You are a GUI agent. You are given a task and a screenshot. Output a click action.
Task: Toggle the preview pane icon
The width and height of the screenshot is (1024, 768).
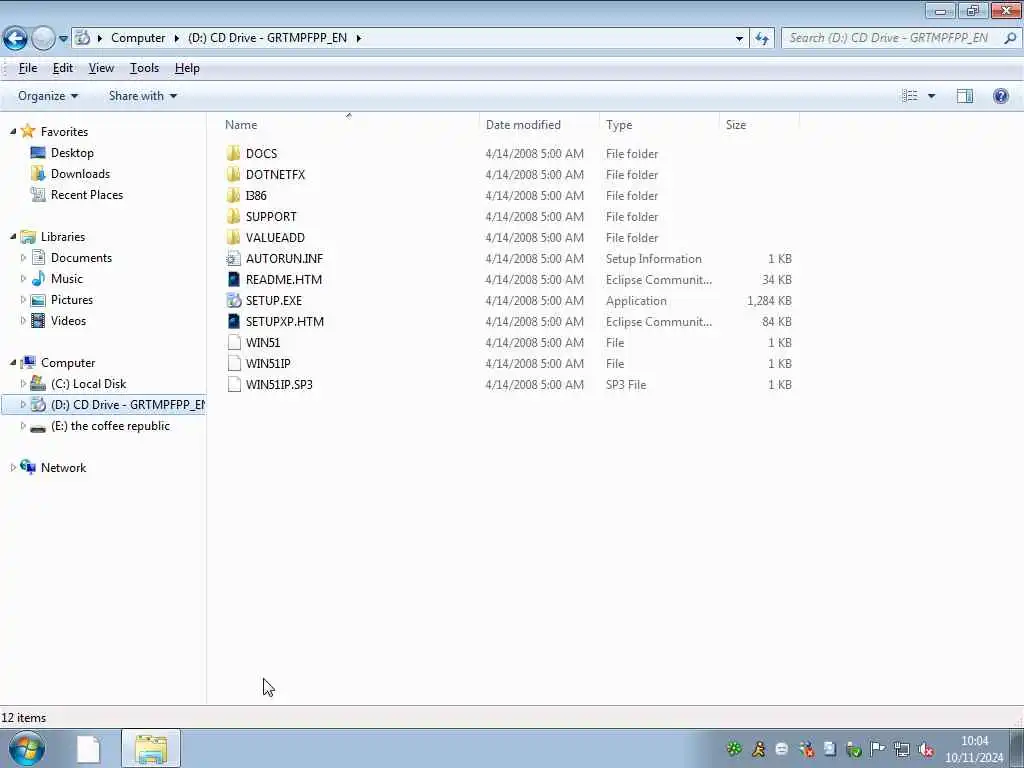click(965, 96)
